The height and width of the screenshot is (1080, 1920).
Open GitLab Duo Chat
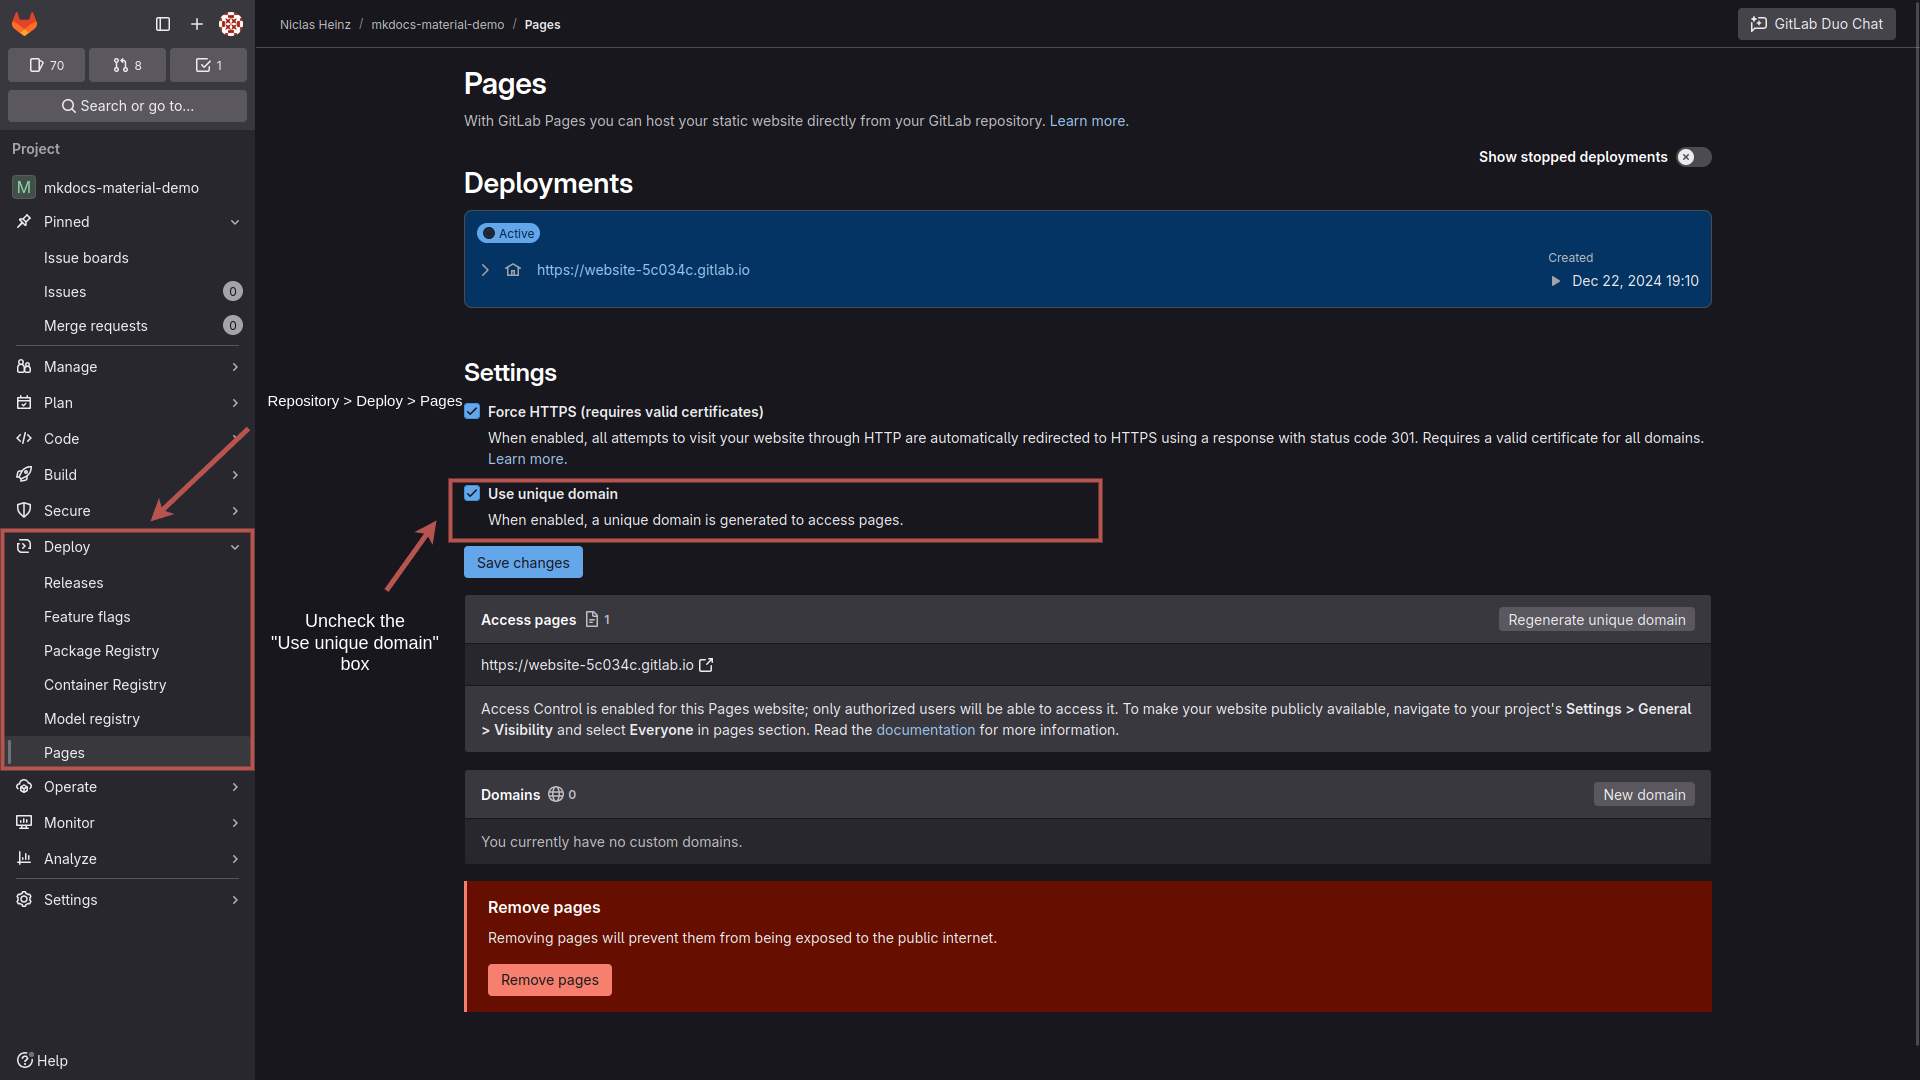point(1817,24)
